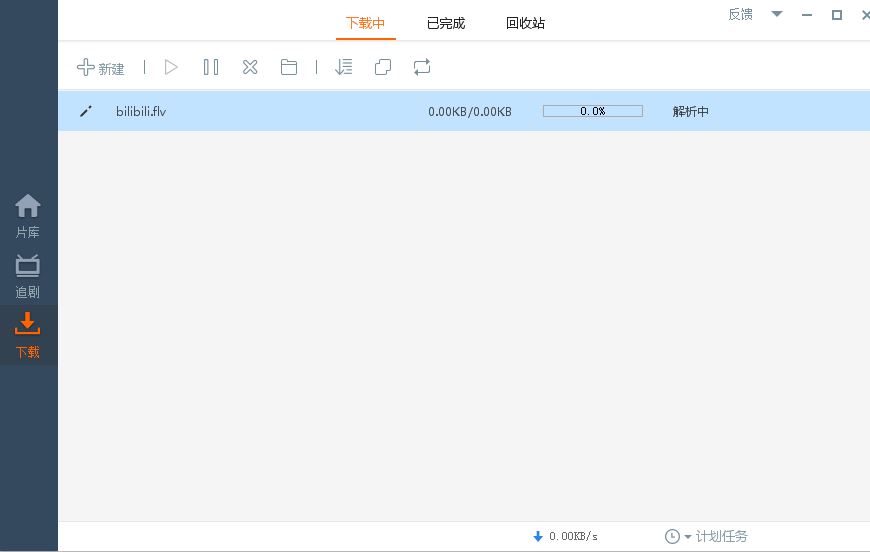
Task: Click the blue download speed arrow icon
Action: pos(538,536)
